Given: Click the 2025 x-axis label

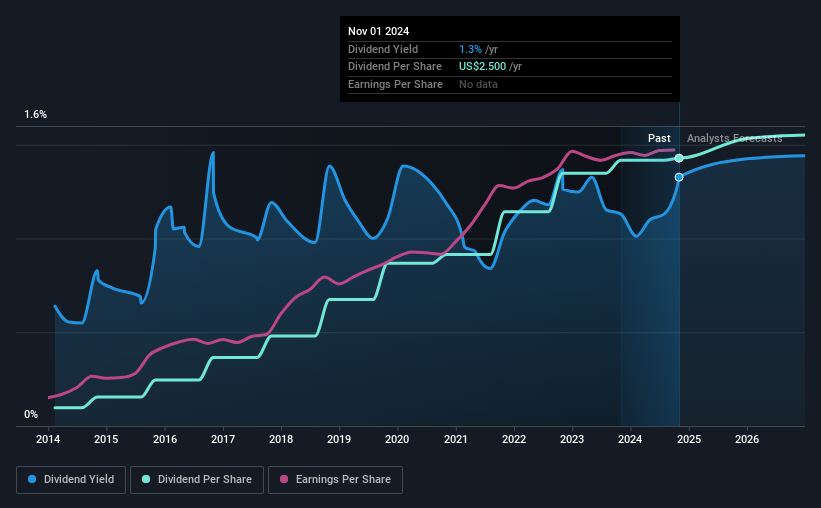Looking at the screenshot, I should (689, 439).
